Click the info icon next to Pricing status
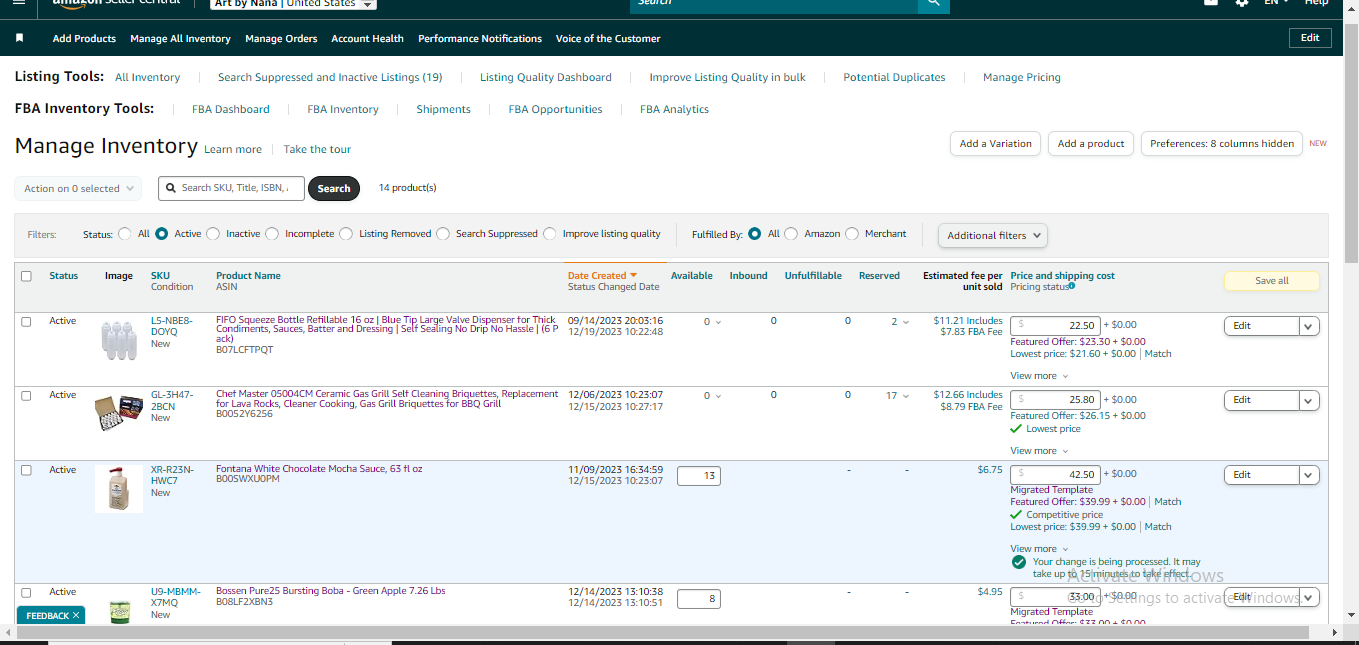Viewport: 1359px width, 645px height. pos(1072,286)
